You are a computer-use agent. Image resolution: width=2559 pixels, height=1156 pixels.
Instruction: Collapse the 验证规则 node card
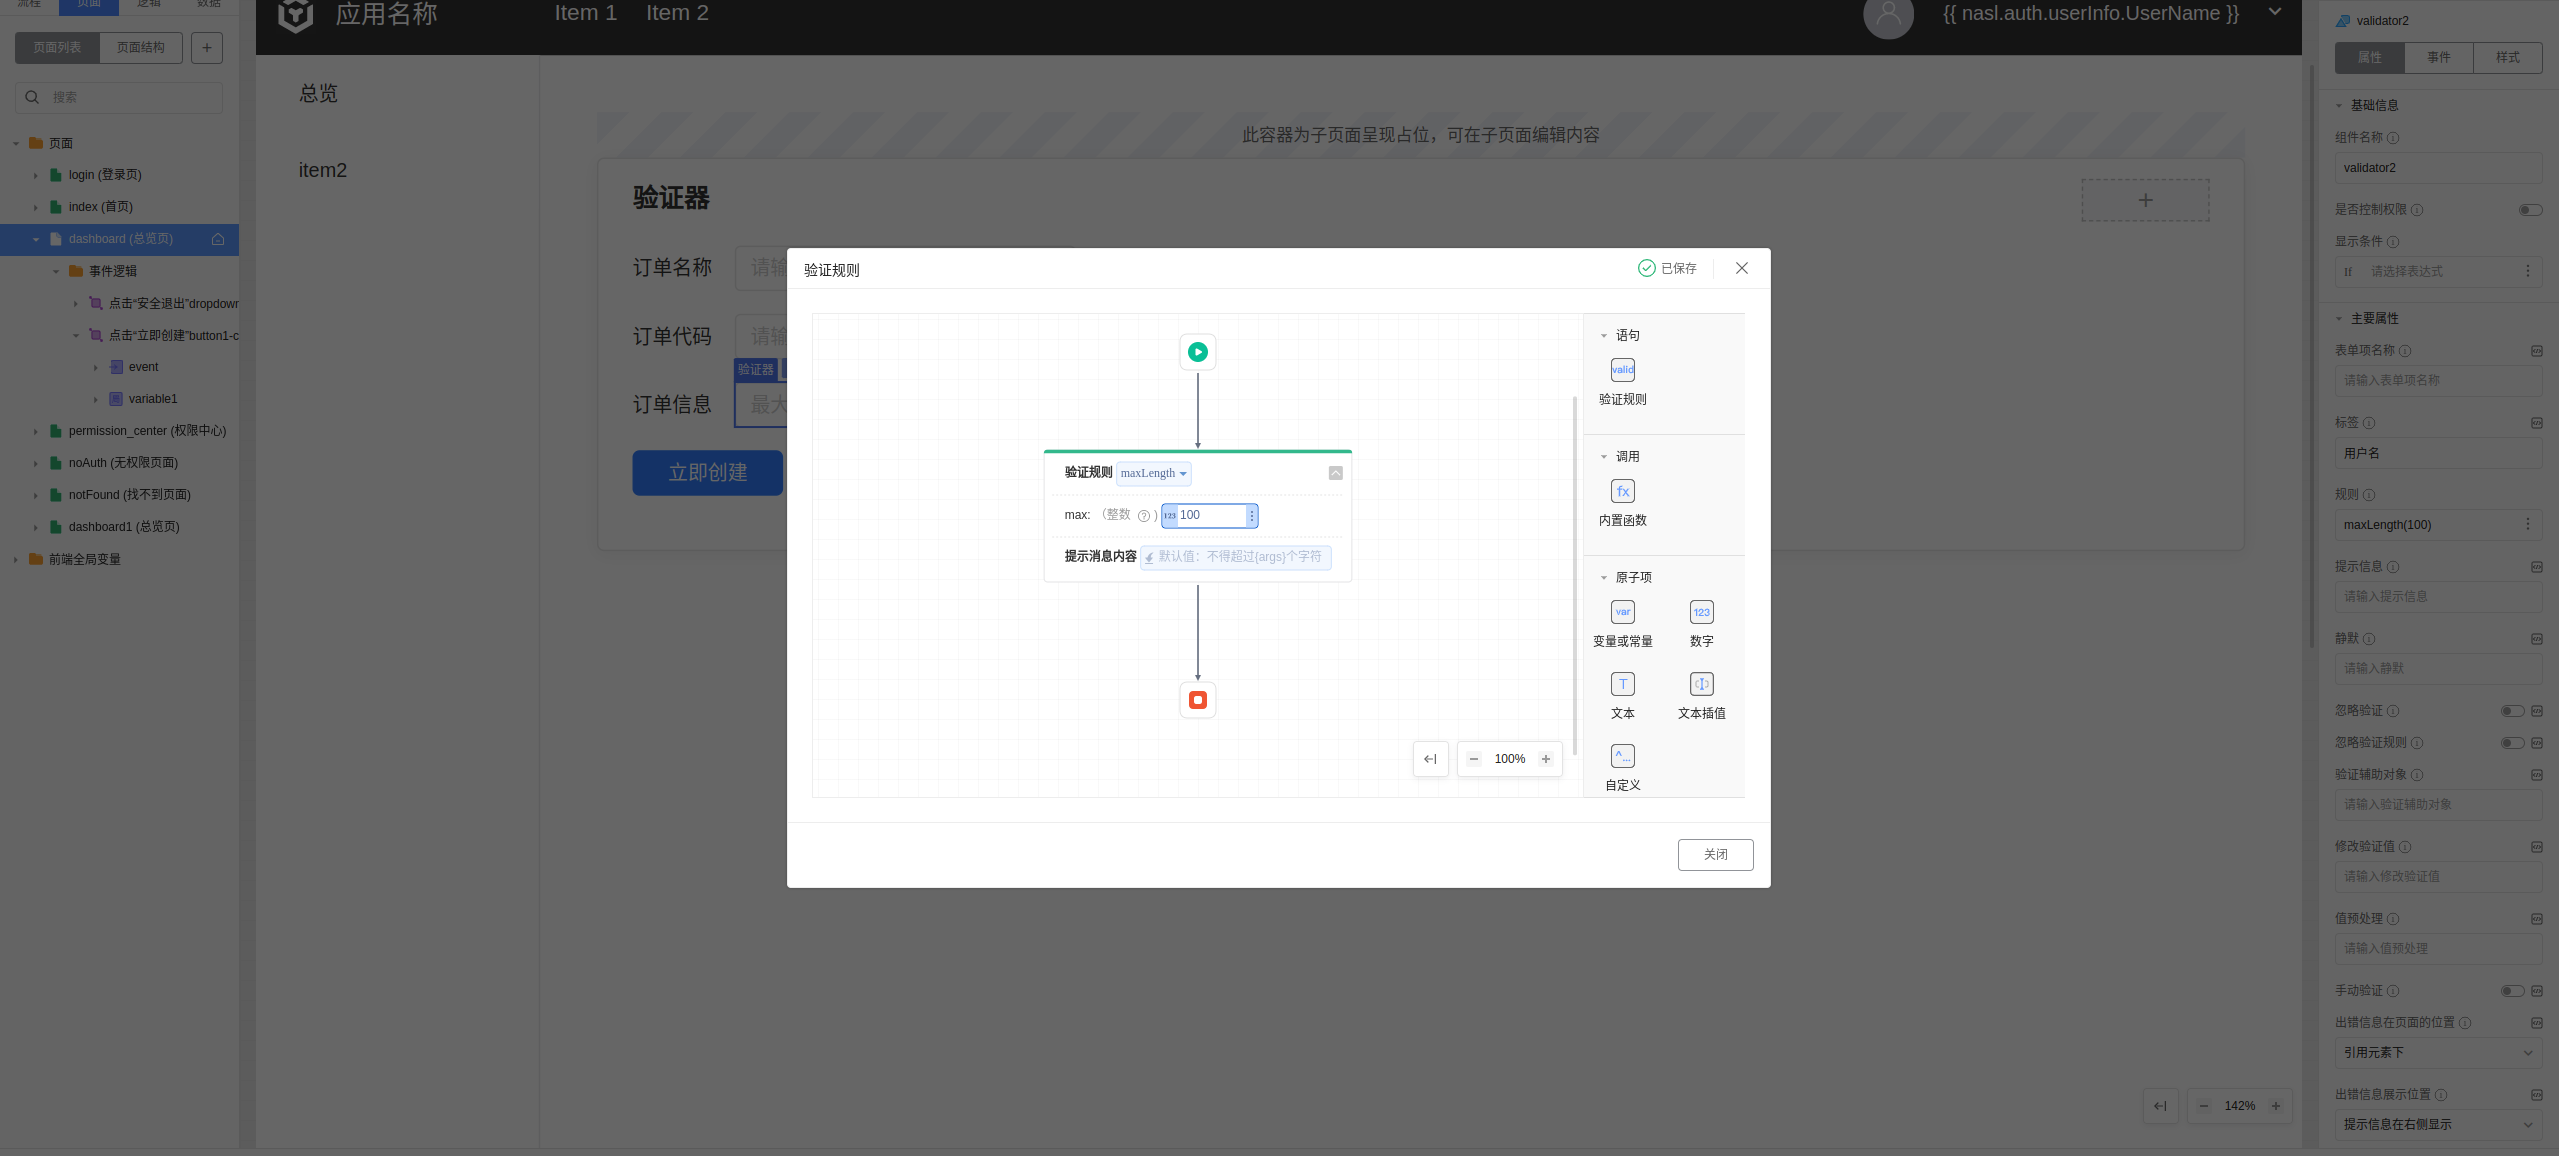tap(1335, 473)
